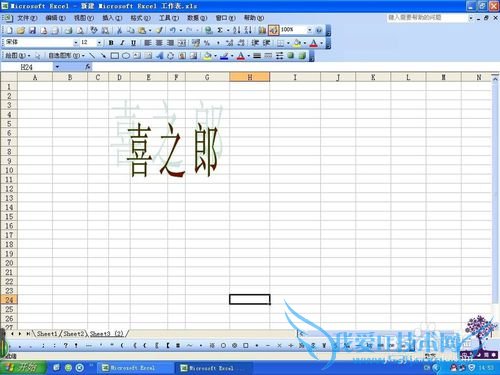Click Merge and Center in the formatting toolbar
500x375 pixels.
click(x=182, y=43)
